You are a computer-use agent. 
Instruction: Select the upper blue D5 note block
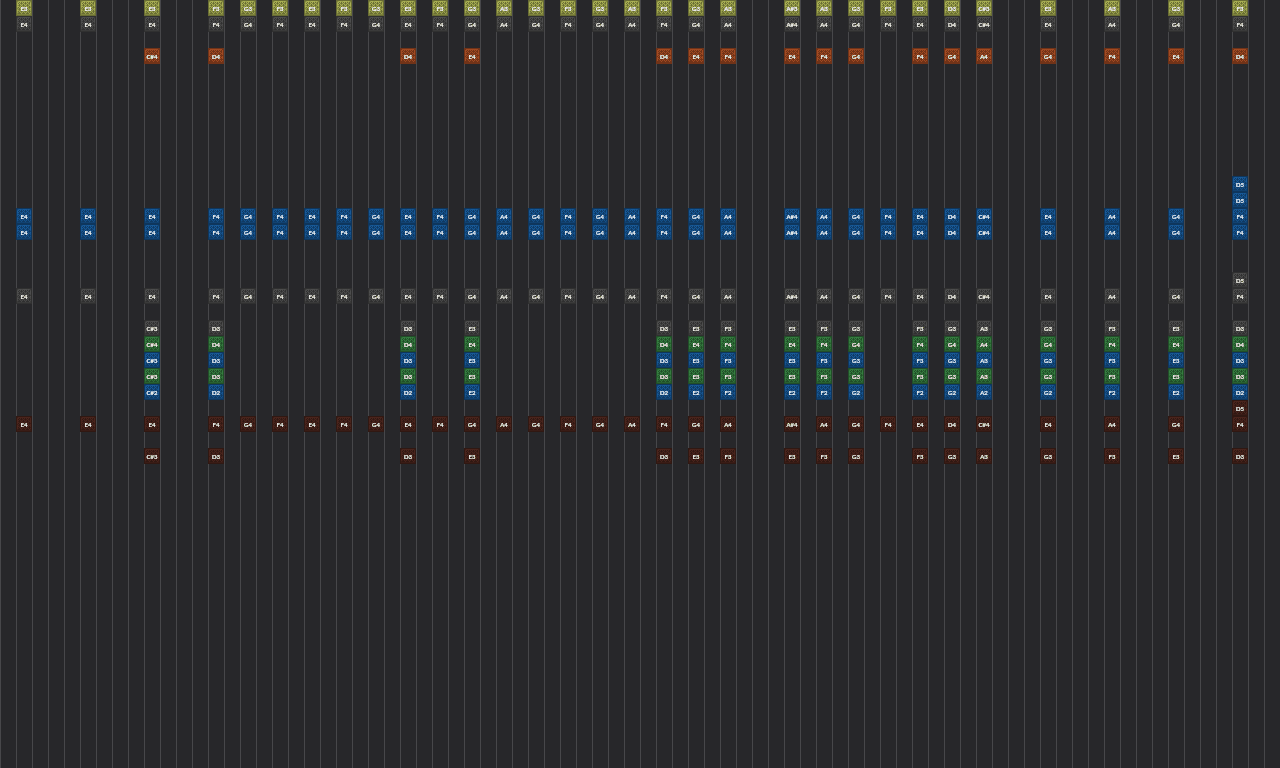(1240, 184)
